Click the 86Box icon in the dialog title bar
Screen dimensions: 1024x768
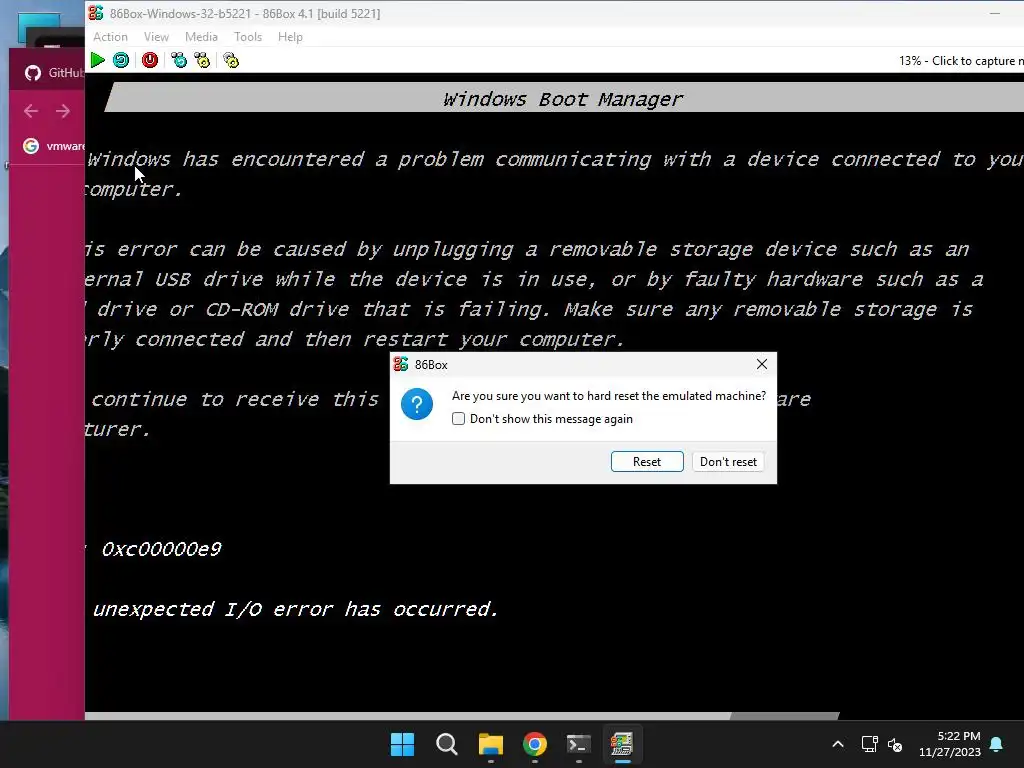[x=401, y=364]
